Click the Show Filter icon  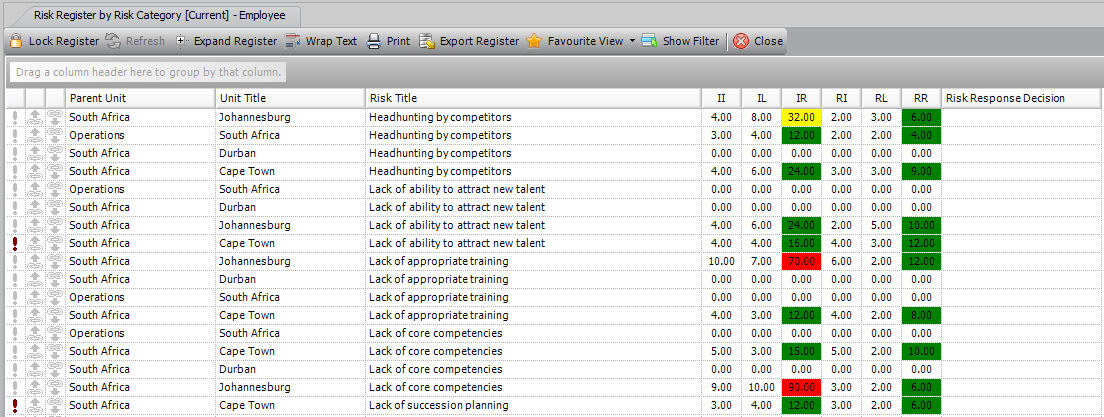[x=649, y=41]
